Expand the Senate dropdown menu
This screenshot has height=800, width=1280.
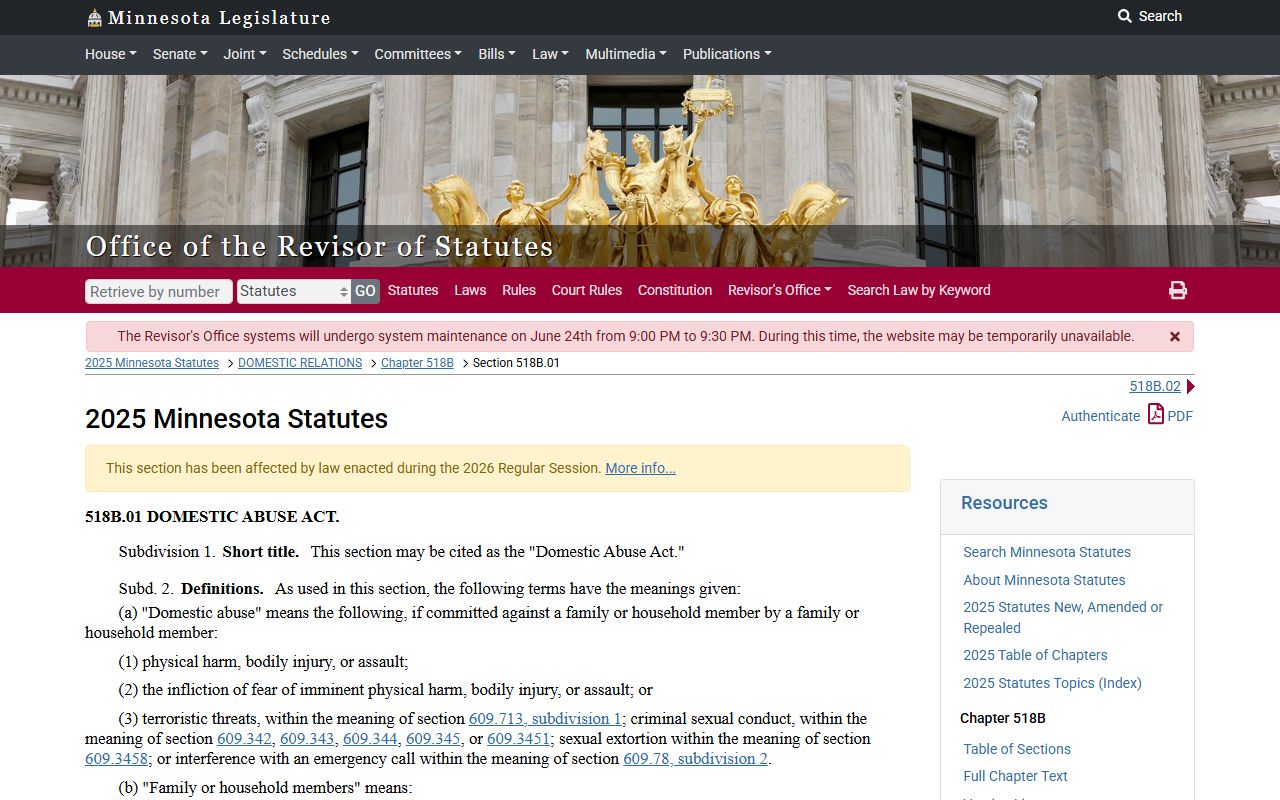click(180, 54)
